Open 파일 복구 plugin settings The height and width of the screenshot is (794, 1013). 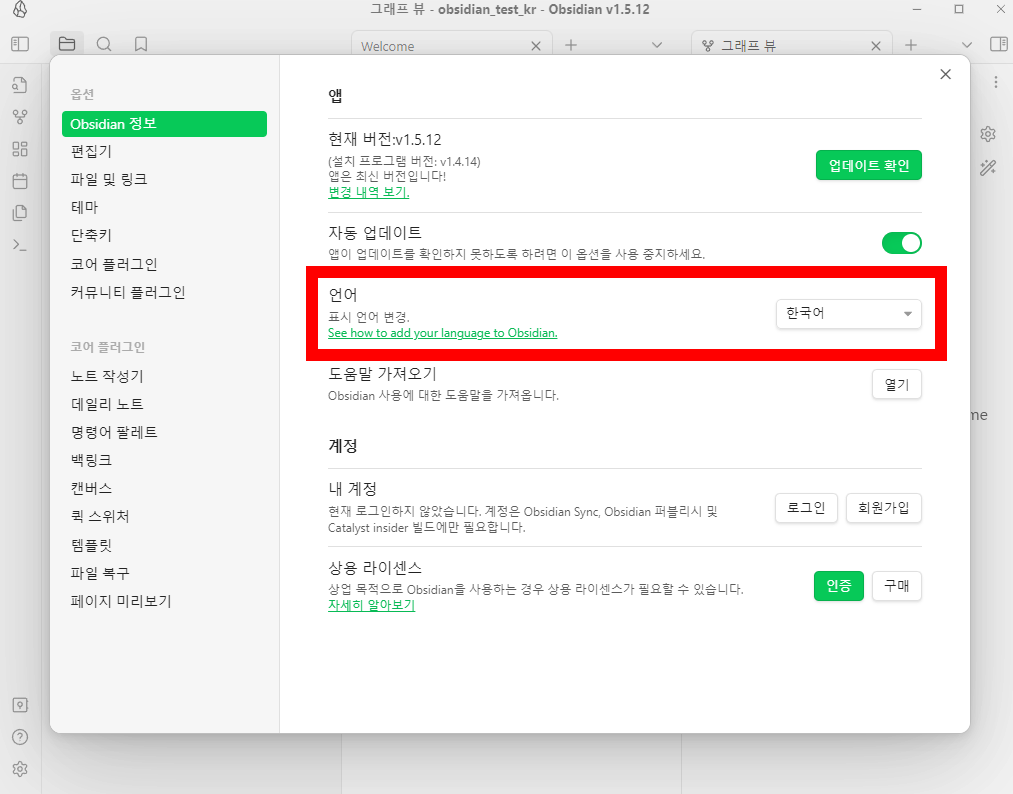164,573
